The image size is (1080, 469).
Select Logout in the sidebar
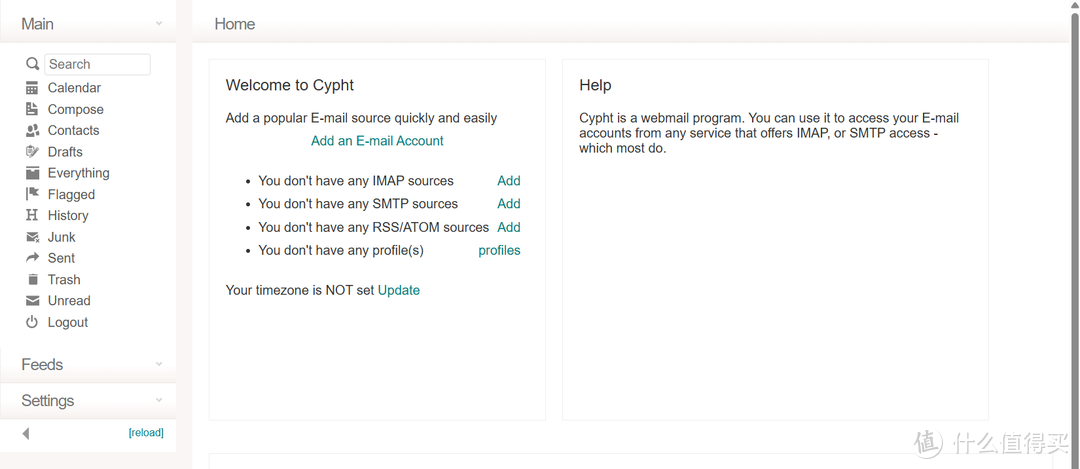[68, 322]
